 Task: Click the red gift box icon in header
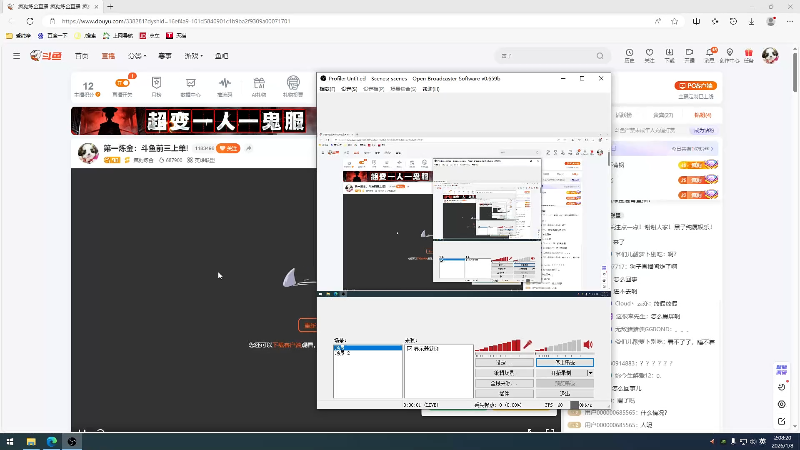click(748, 55)
